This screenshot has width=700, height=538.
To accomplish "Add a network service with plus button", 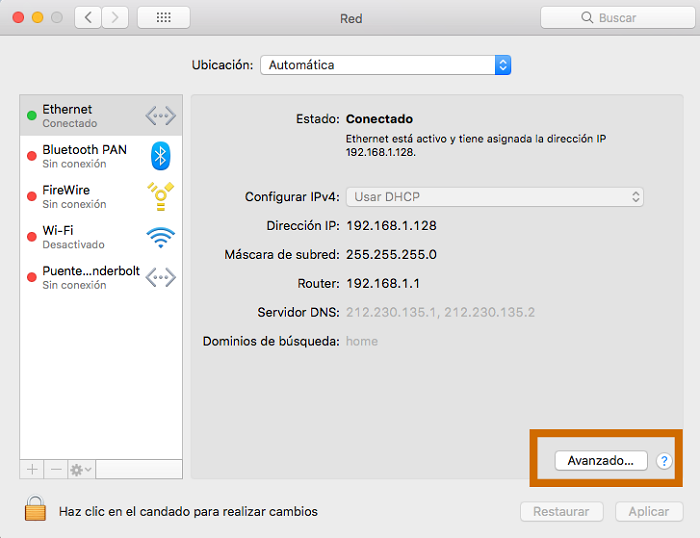I will click(x=32, y=469).
